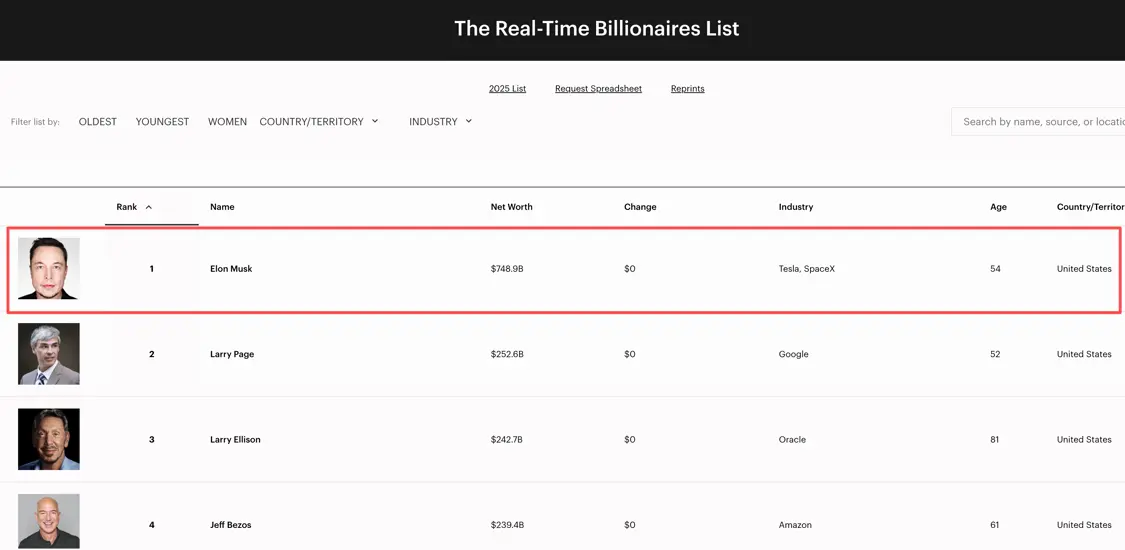1125x550 pixels.
Task: Click the search by name field
Action: [1040, 122]
